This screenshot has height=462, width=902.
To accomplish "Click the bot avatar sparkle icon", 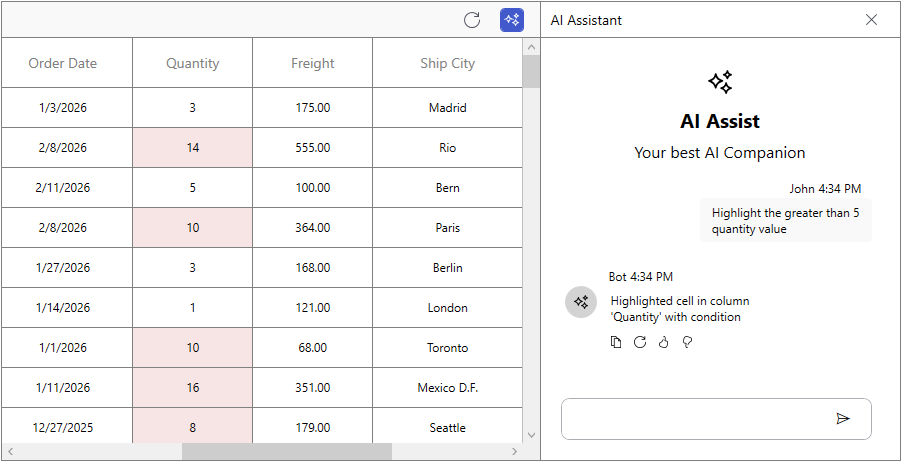I will [x=581, y=302].
